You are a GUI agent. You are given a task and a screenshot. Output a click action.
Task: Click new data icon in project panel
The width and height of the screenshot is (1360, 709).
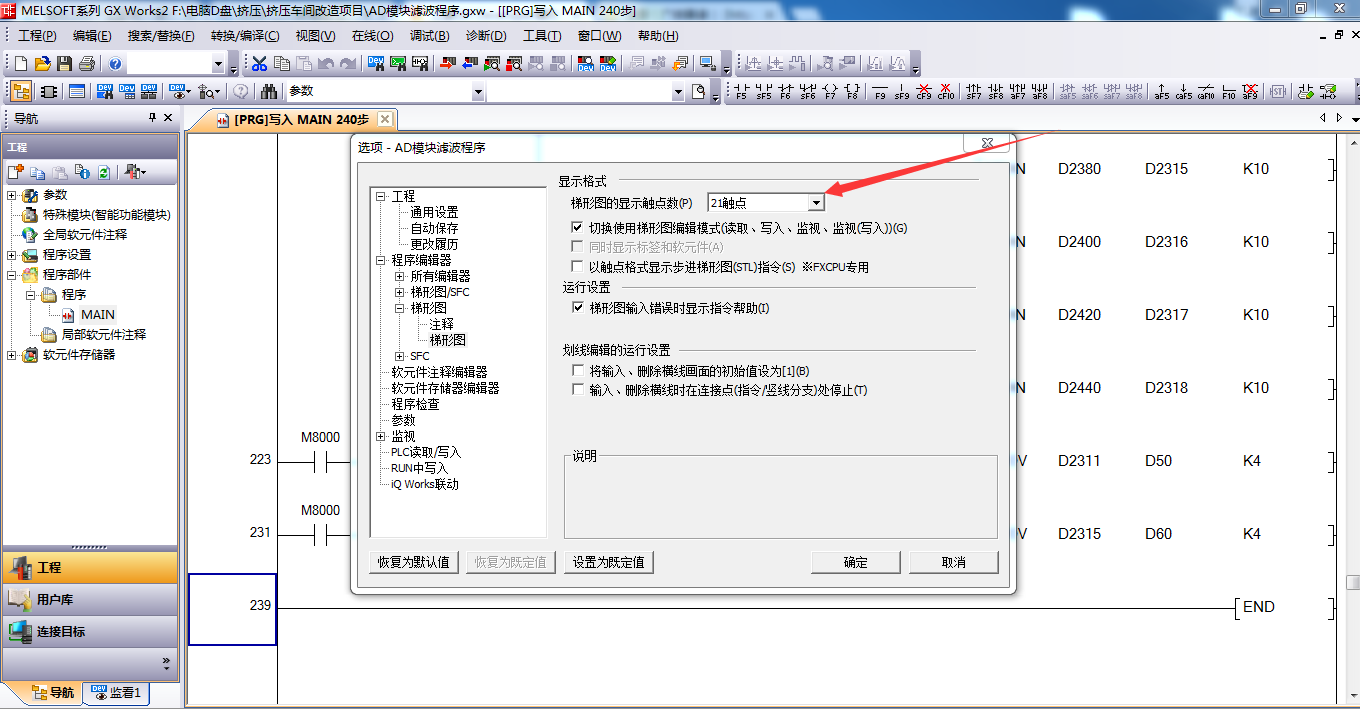coord(16,172)
